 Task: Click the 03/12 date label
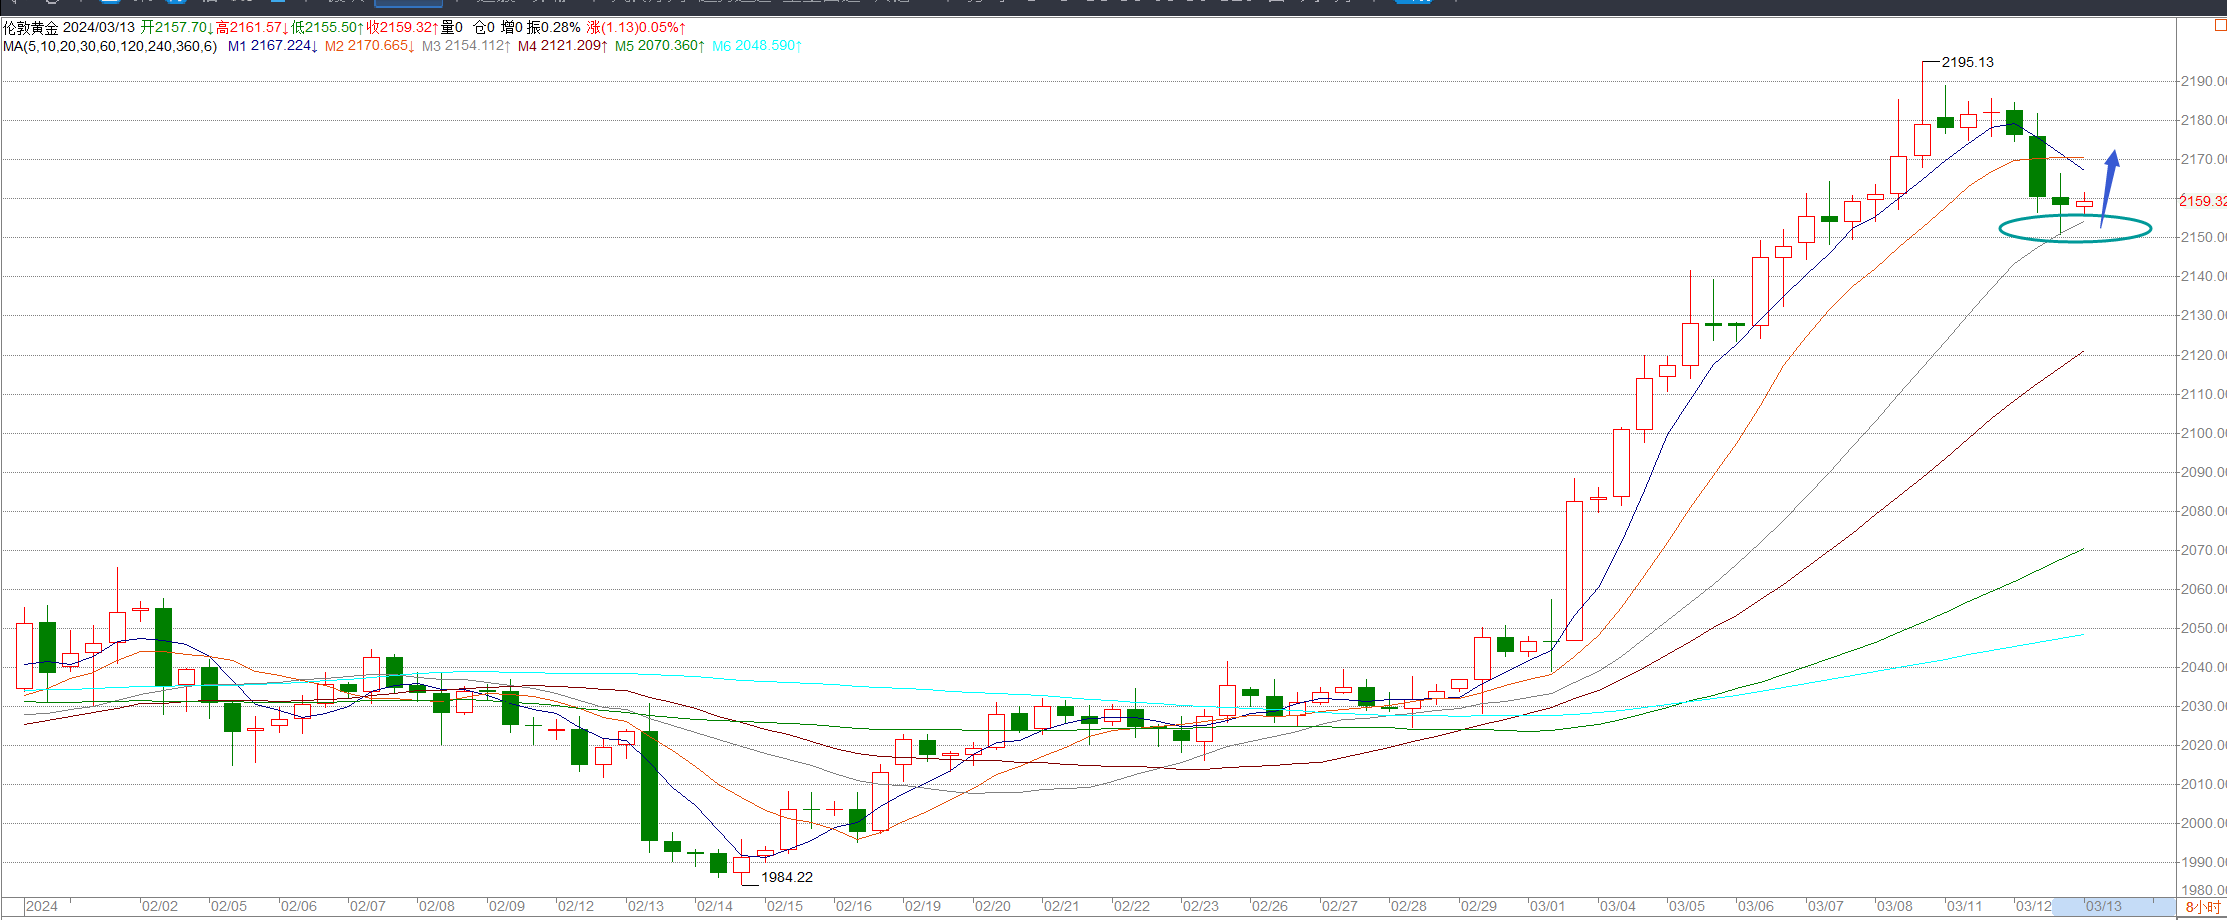coord(2033,906)
